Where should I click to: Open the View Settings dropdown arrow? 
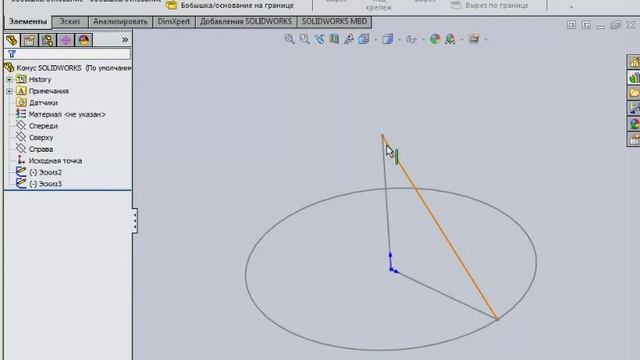tap(486, 40)
